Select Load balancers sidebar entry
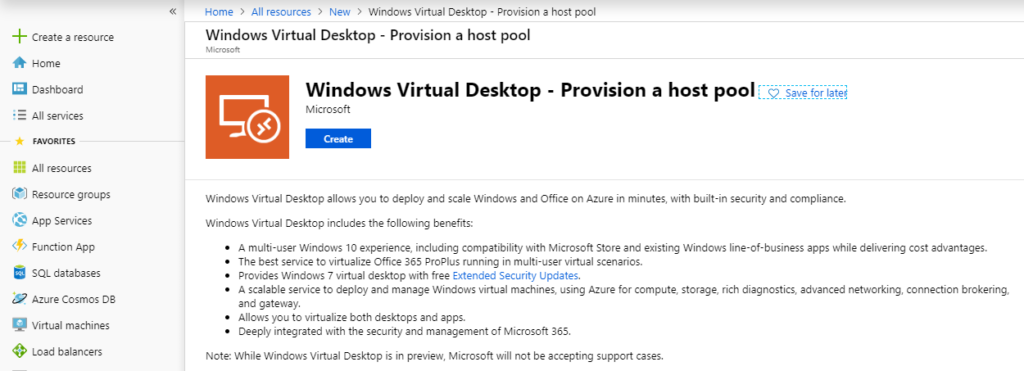The width and height of the screenshot is (1024, 371). pos(67,351)
